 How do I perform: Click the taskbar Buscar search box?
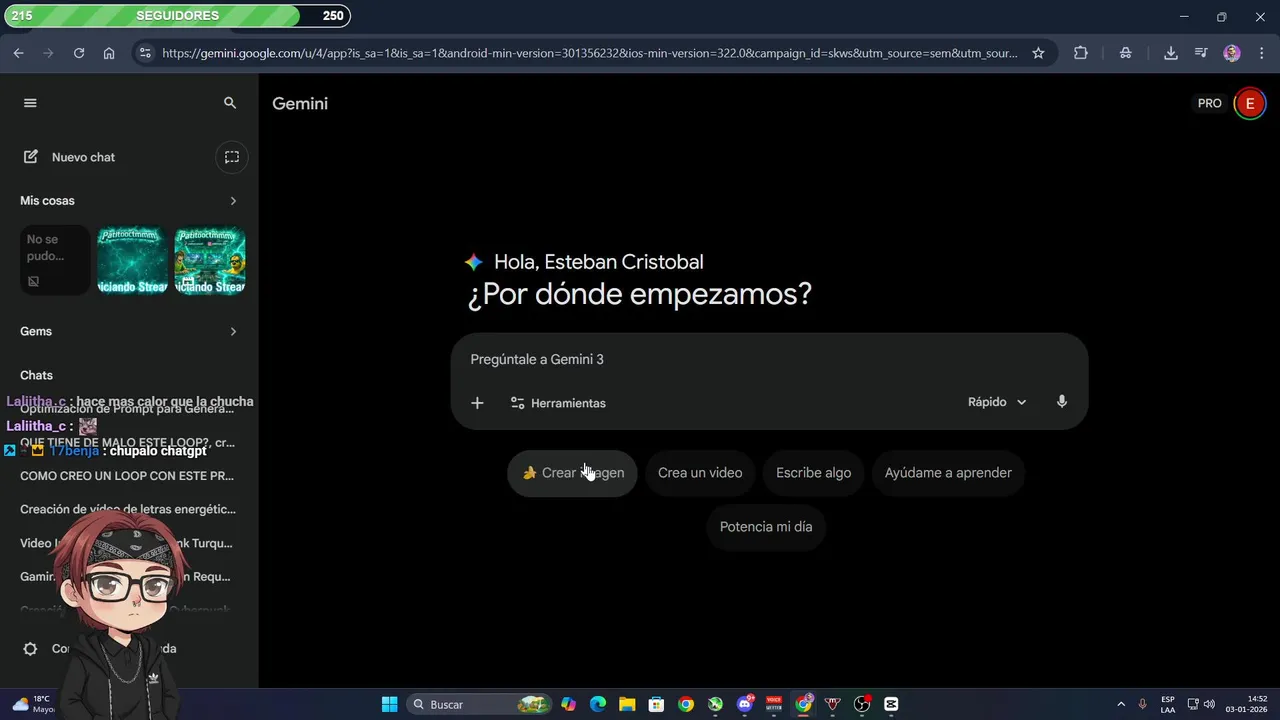[480, 704]
